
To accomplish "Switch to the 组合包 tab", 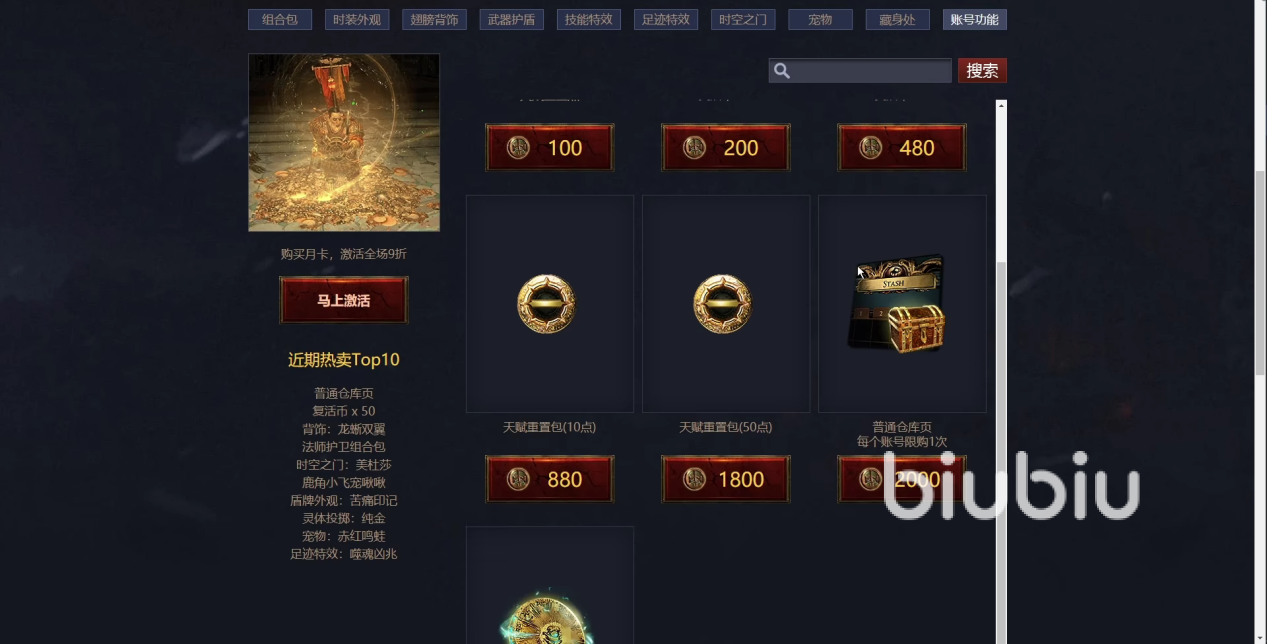I will click(x=280, y=19).
